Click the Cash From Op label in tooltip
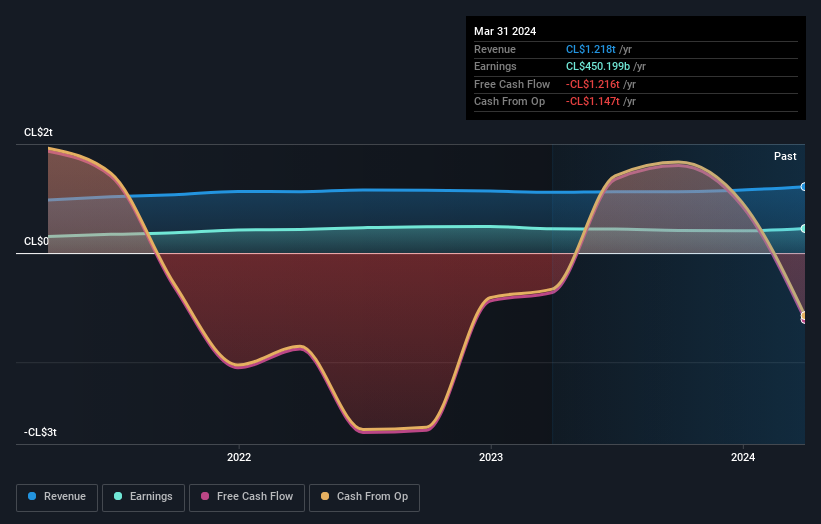The width and height of the screenshot is (821, 524). pyautogui.click(x=509, y=102)
